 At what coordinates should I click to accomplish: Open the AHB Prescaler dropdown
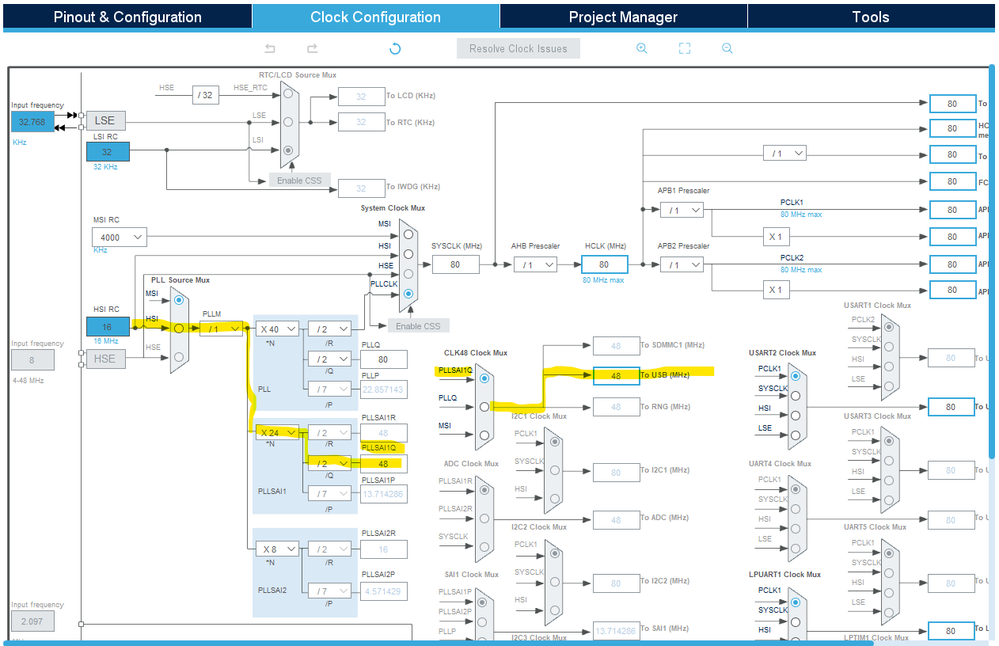(x=535, y=264)
